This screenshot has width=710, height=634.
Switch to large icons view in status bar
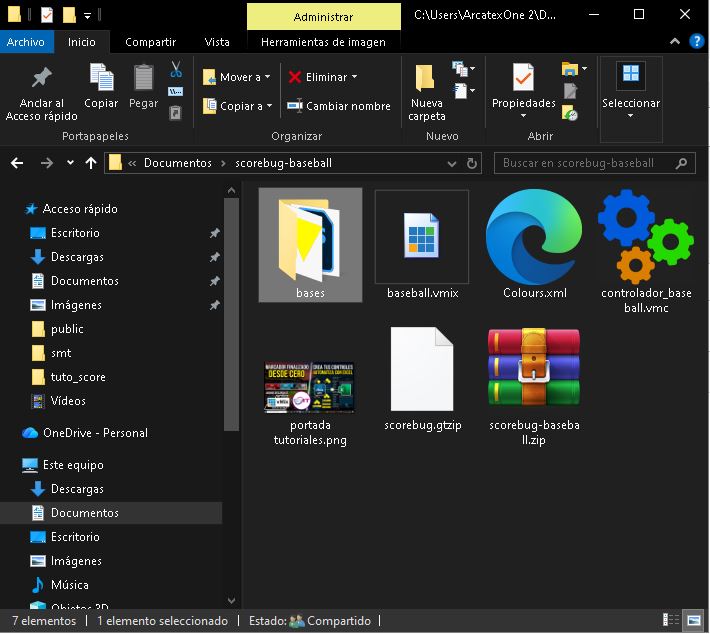[693, 620]
